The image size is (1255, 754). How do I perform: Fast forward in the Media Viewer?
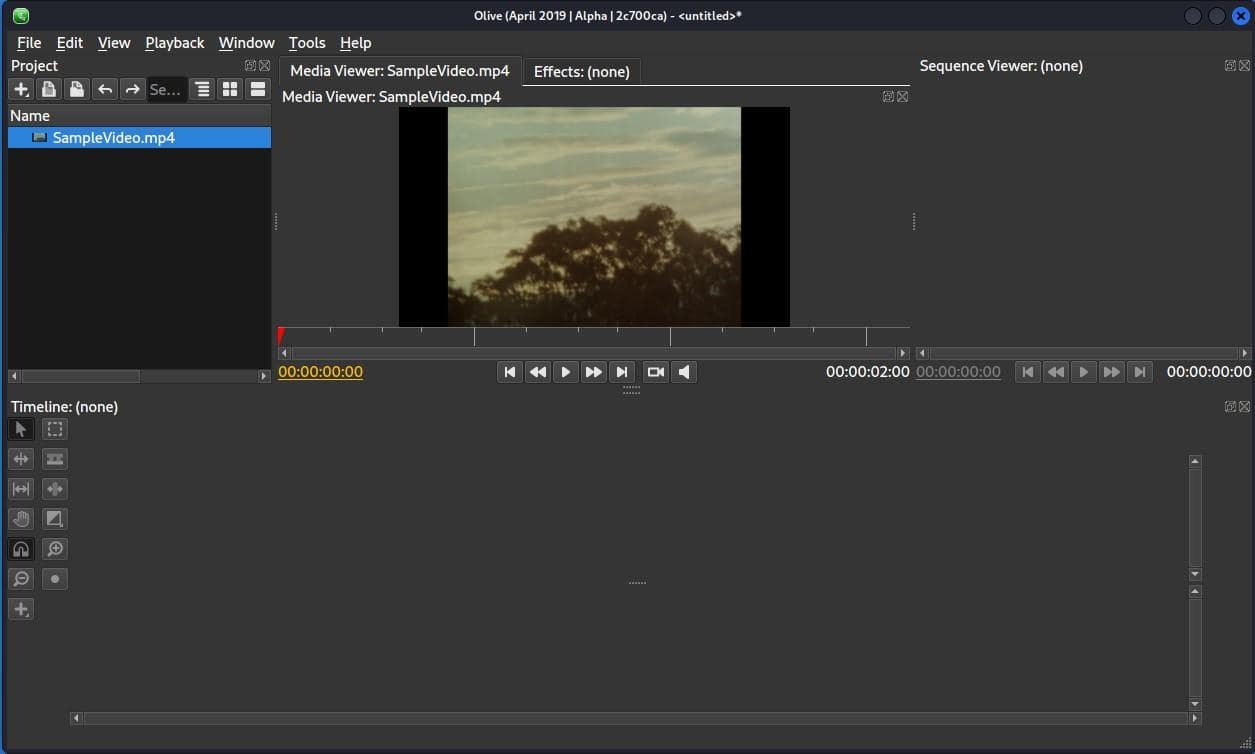coord(594,372)
